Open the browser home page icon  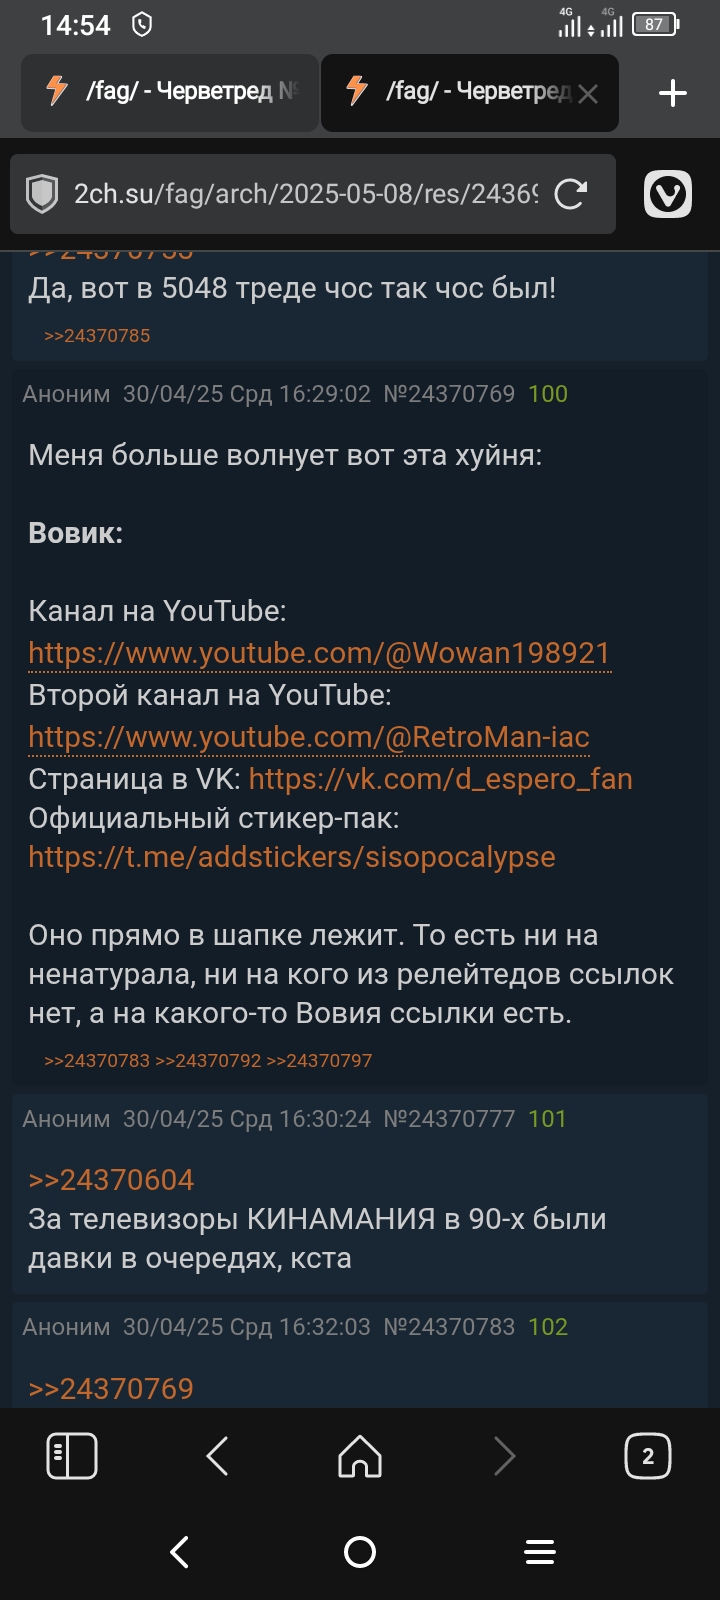(x=360, y=1456)
